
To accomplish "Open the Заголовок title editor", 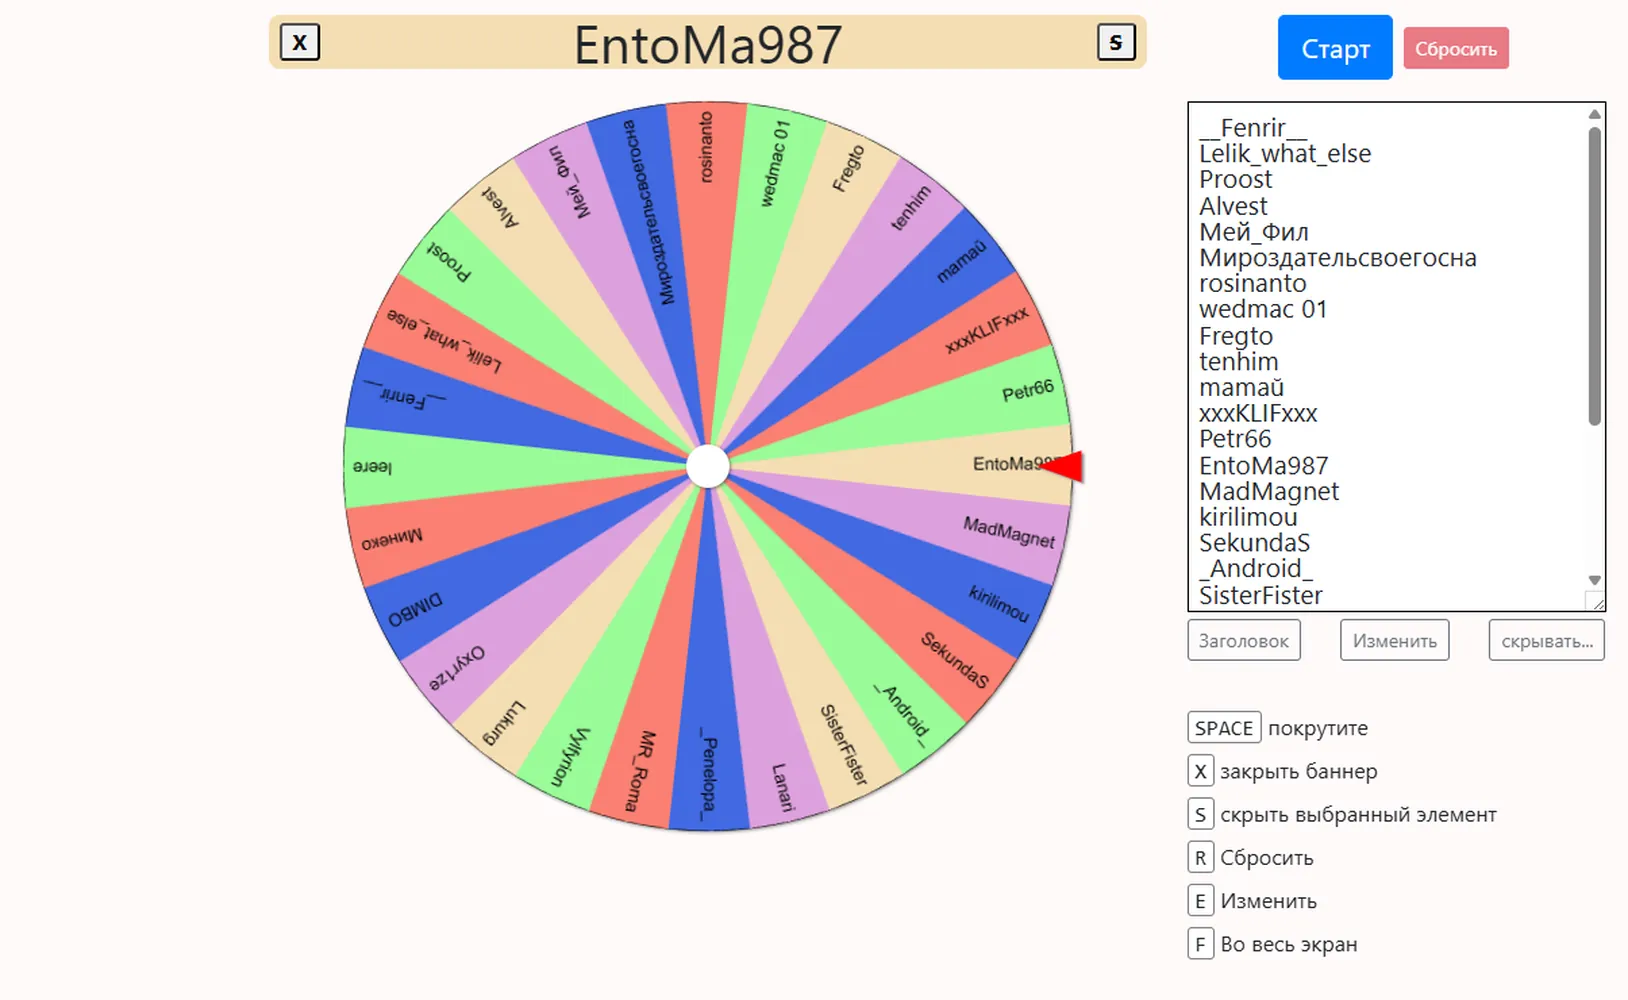I will tap(1244, 641).
